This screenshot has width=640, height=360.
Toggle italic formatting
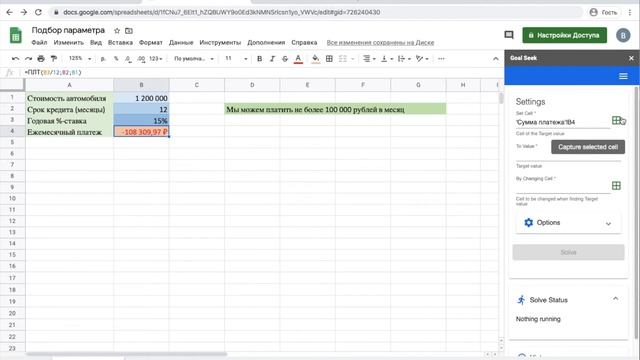pyautogui.click(x=272, y=59)
